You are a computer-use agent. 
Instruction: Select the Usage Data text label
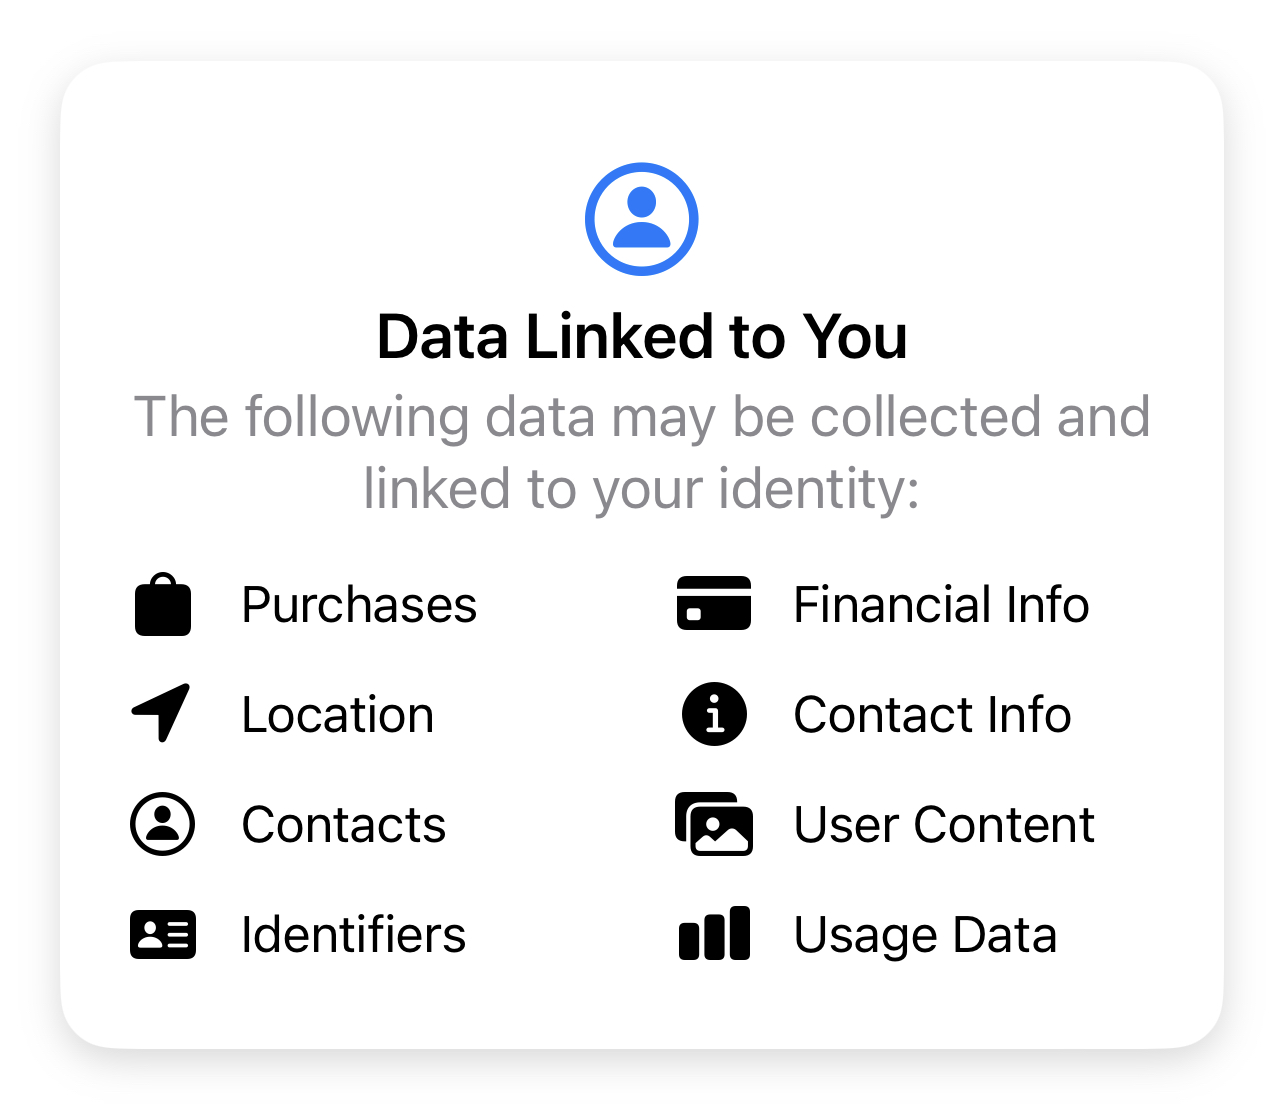click(x=925, y=936)
